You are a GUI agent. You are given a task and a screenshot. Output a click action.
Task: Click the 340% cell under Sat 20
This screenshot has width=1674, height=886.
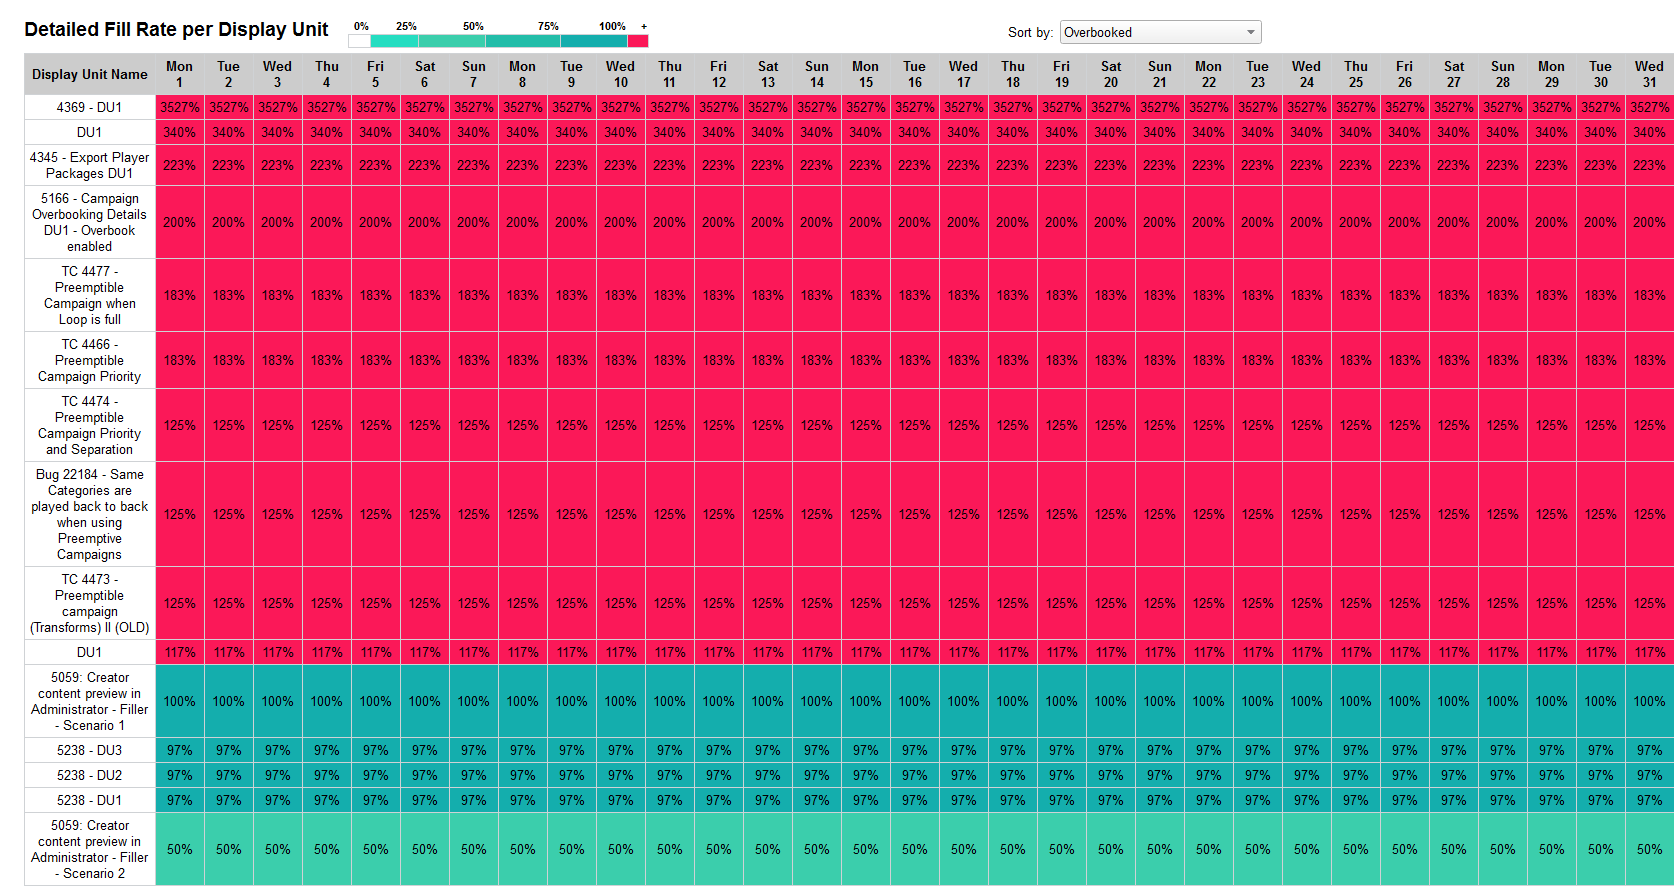click(x=1111, y=132)
